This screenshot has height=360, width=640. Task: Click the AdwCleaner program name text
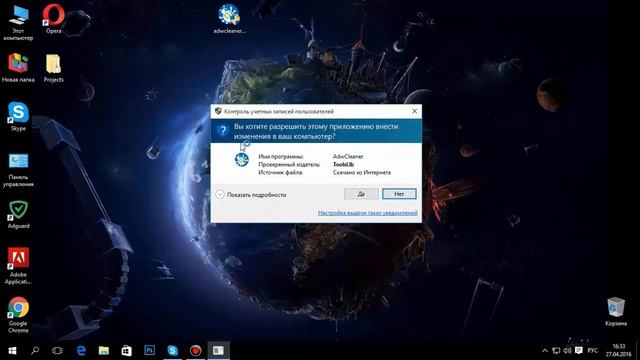(348, 156)
